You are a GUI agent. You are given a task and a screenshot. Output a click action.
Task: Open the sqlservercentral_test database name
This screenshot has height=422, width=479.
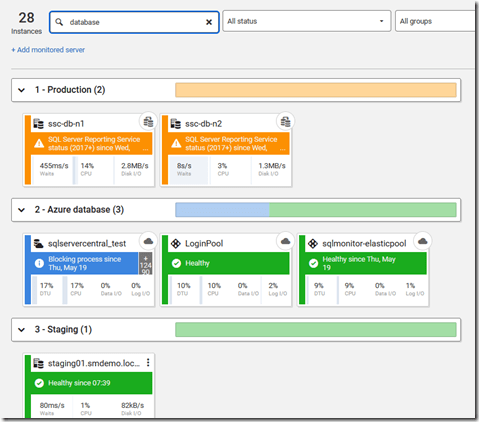pyautogui.click(x=87, y=244)
